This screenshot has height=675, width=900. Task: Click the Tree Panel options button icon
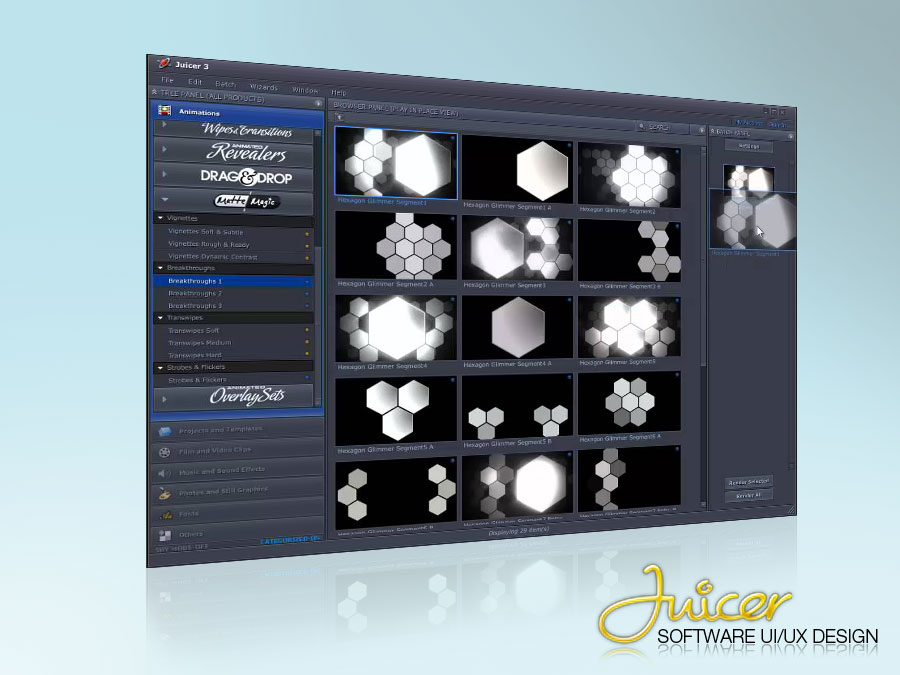(319, 103)
